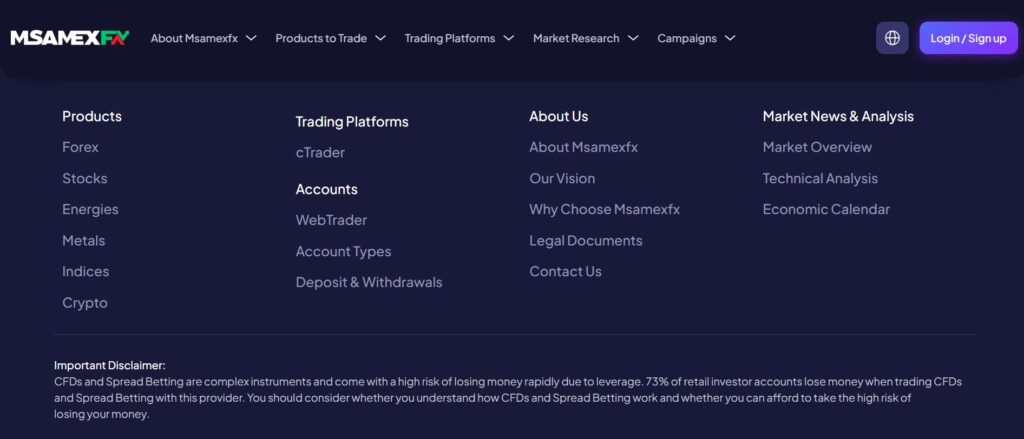Open the Campaigns menu

pyautogui.click(x=695, y=38)
